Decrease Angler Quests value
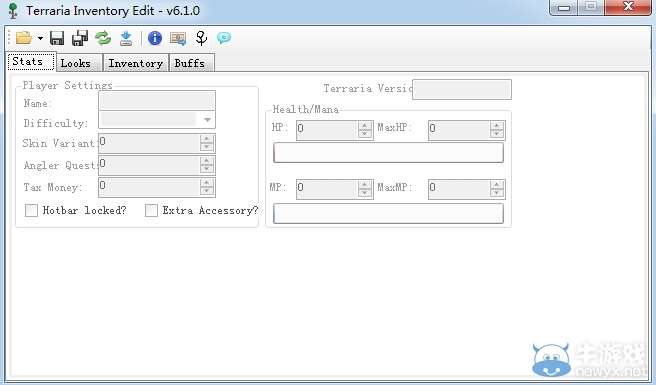Image resolution: width=656 pixels, height=385 pixels. [207, 169]
